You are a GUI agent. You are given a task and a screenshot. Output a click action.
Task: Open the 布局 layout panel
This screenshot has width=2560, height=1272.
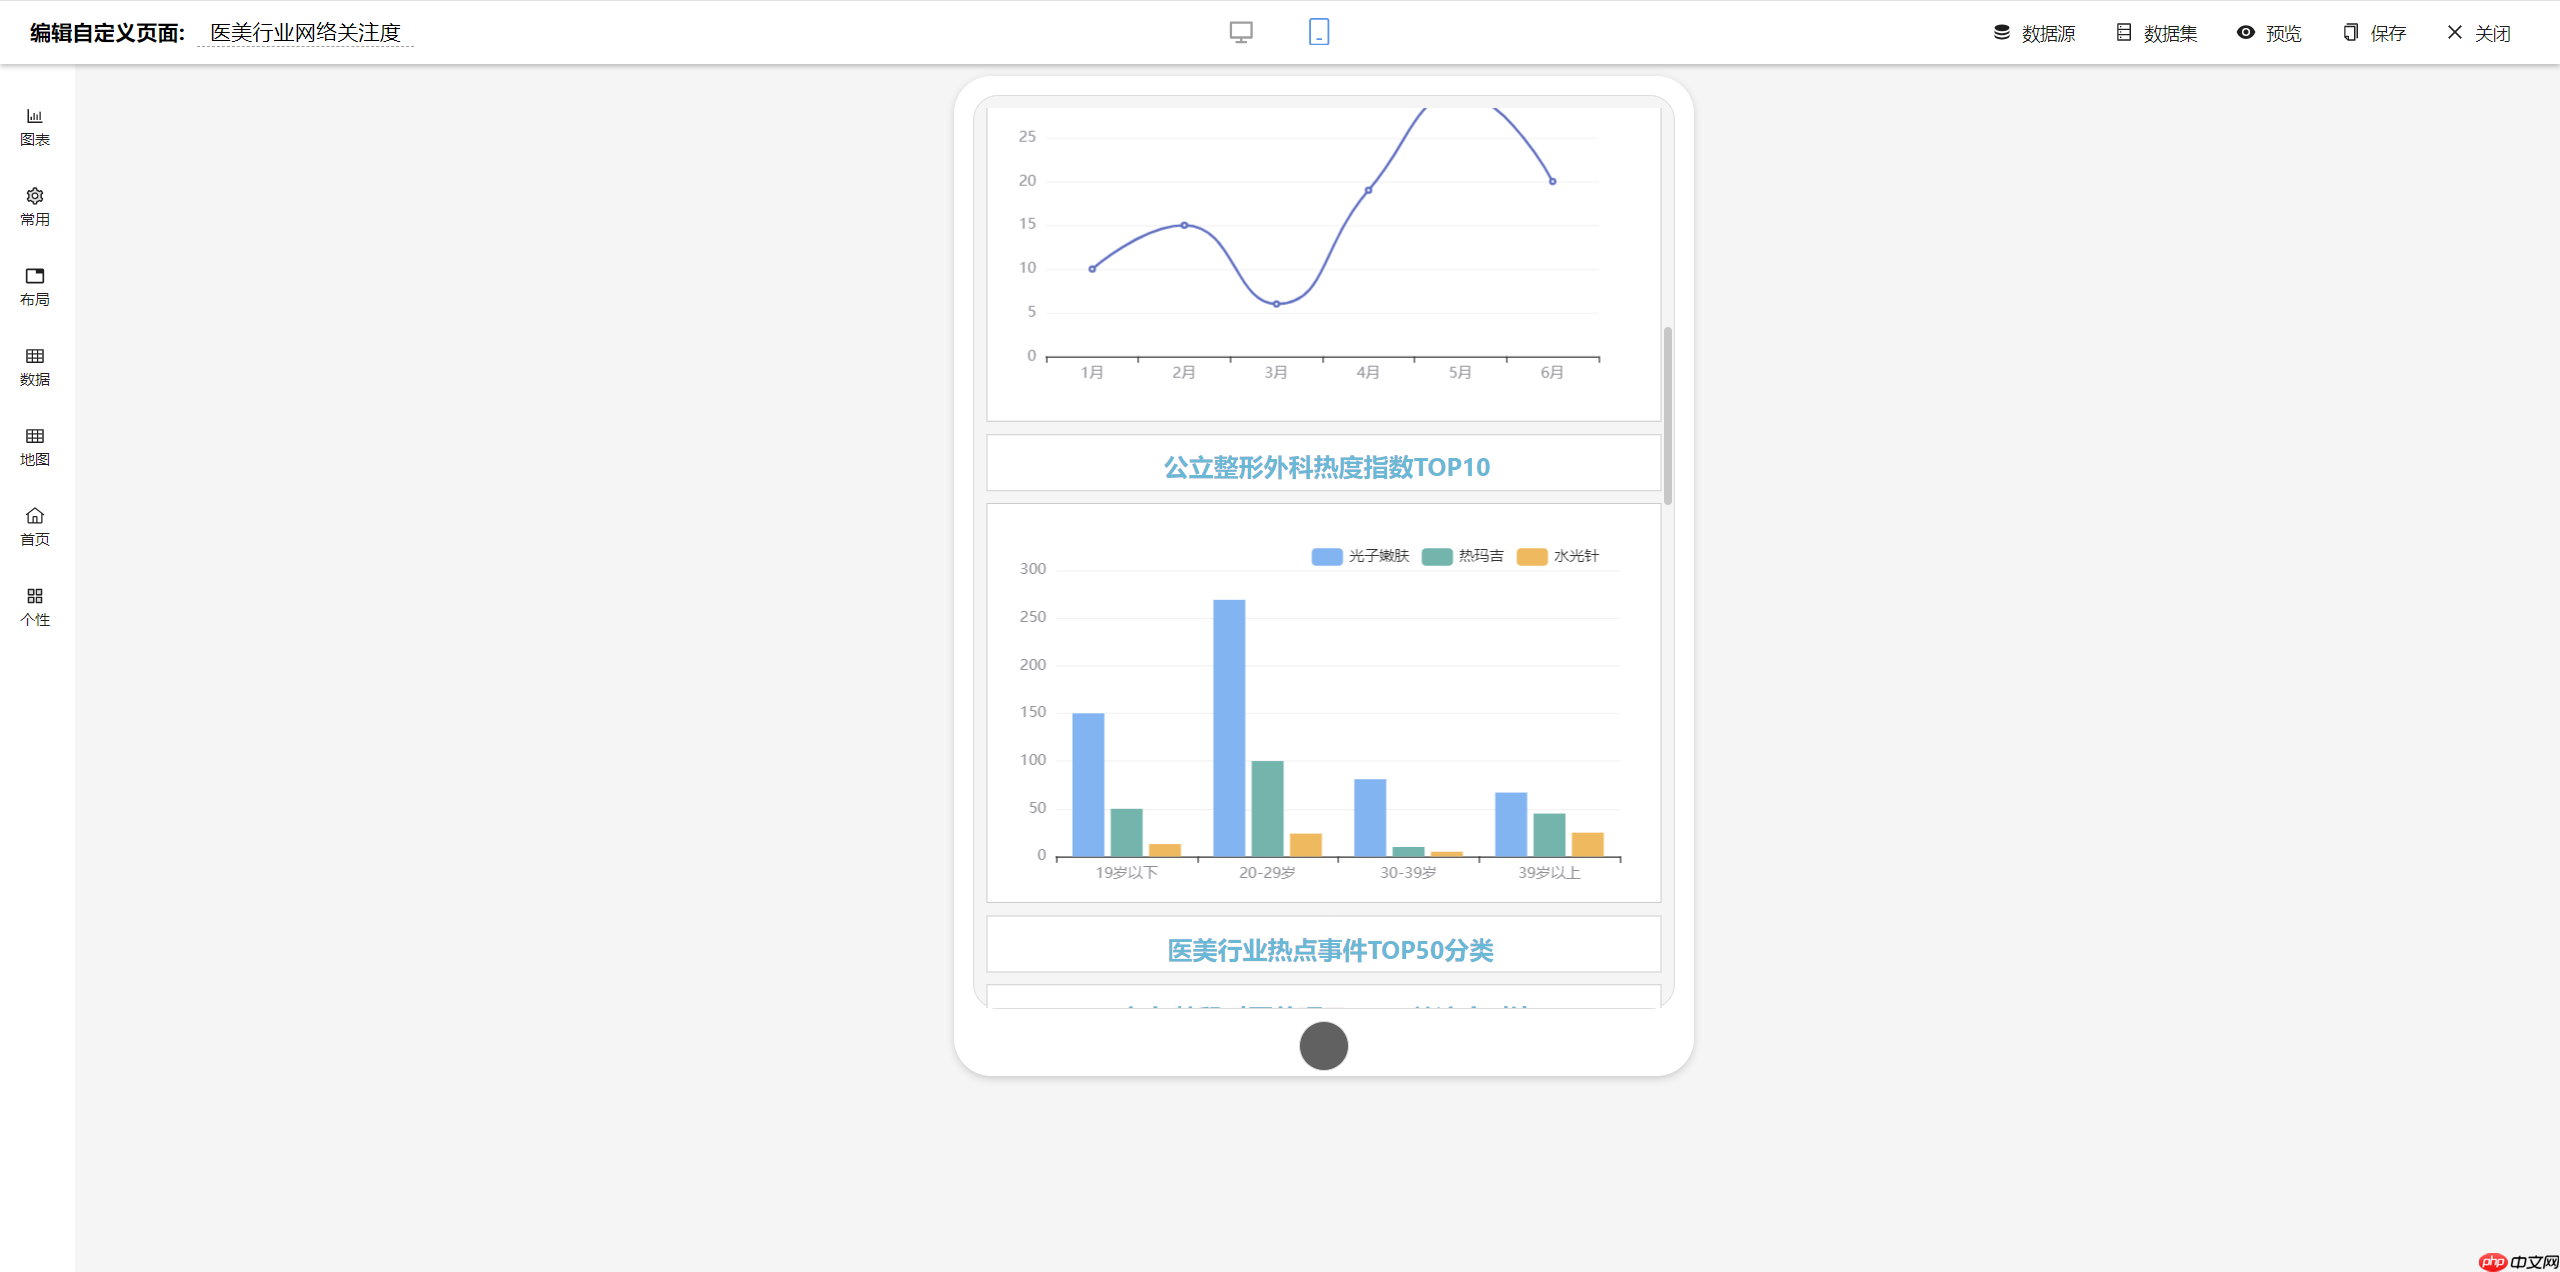34,287
